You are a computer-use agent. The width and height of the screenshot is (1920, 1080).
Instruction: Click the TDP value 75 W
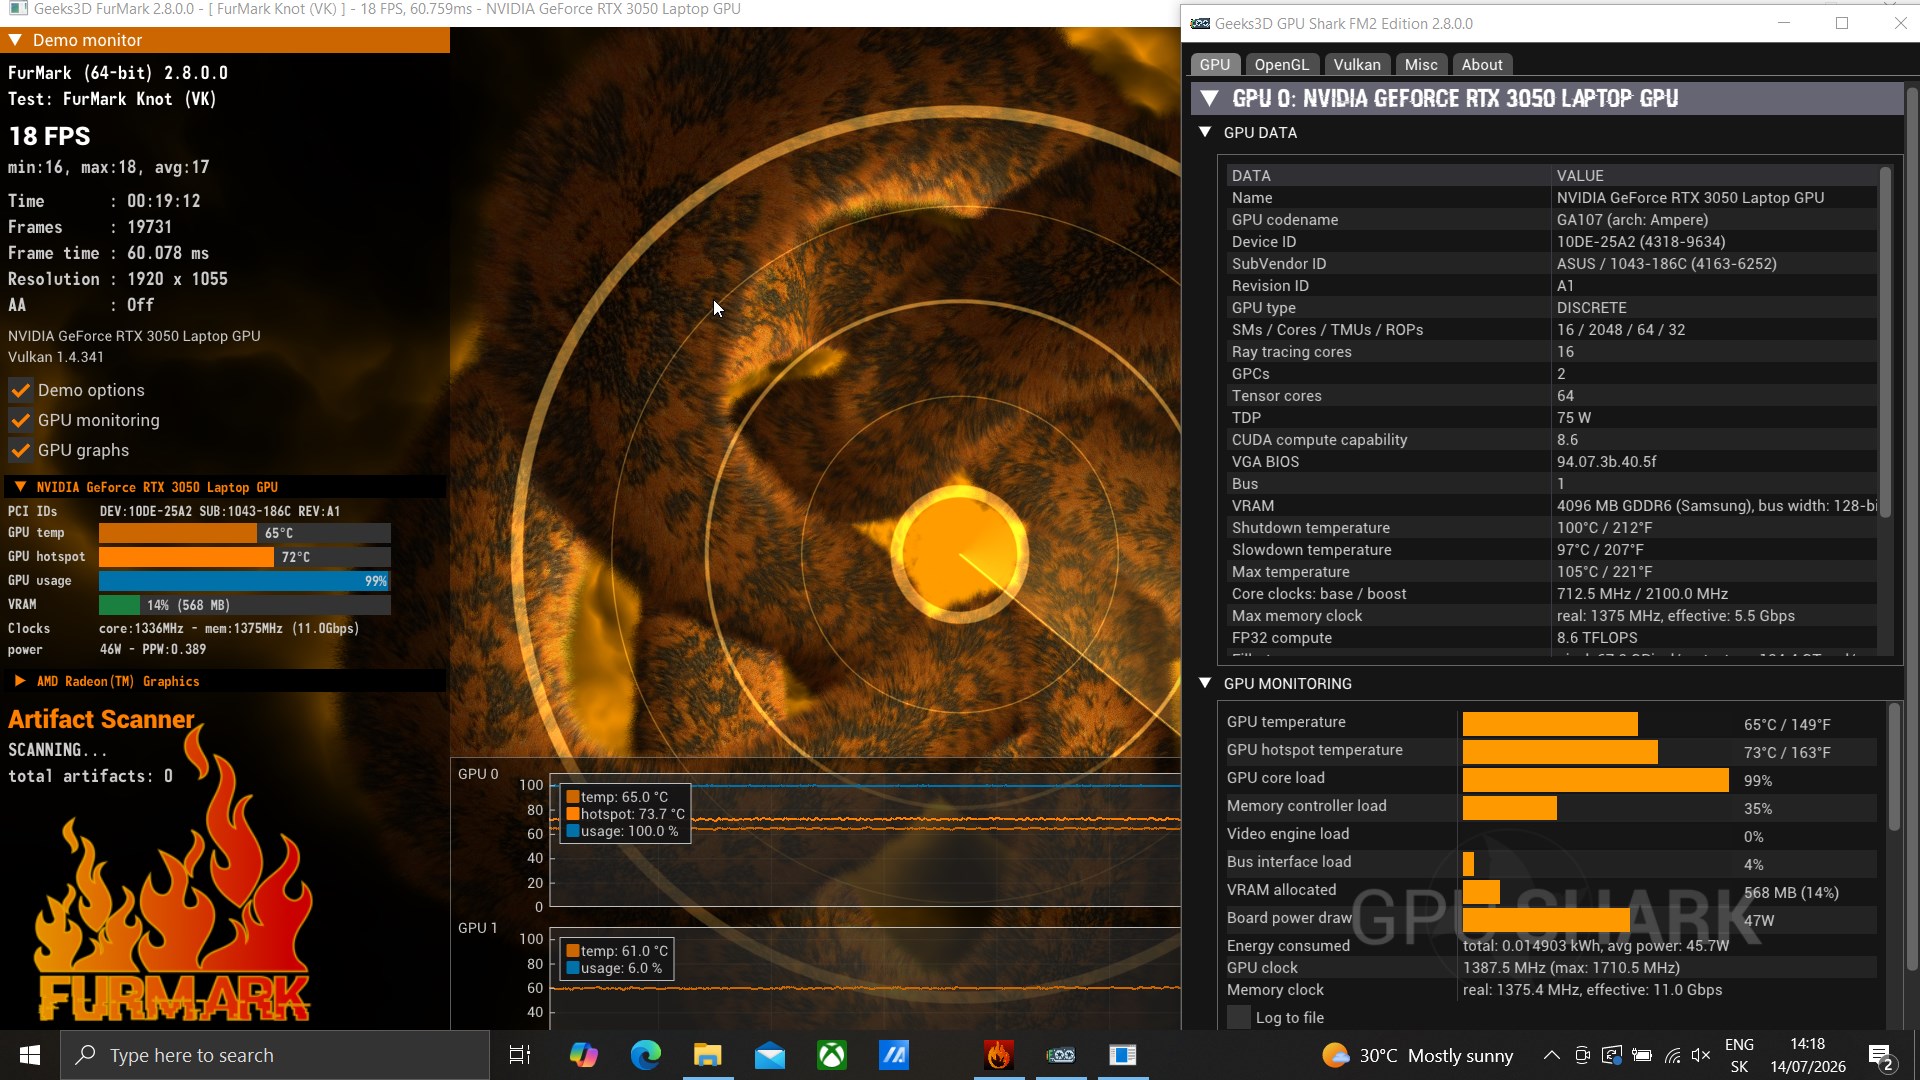[1574, 418]
